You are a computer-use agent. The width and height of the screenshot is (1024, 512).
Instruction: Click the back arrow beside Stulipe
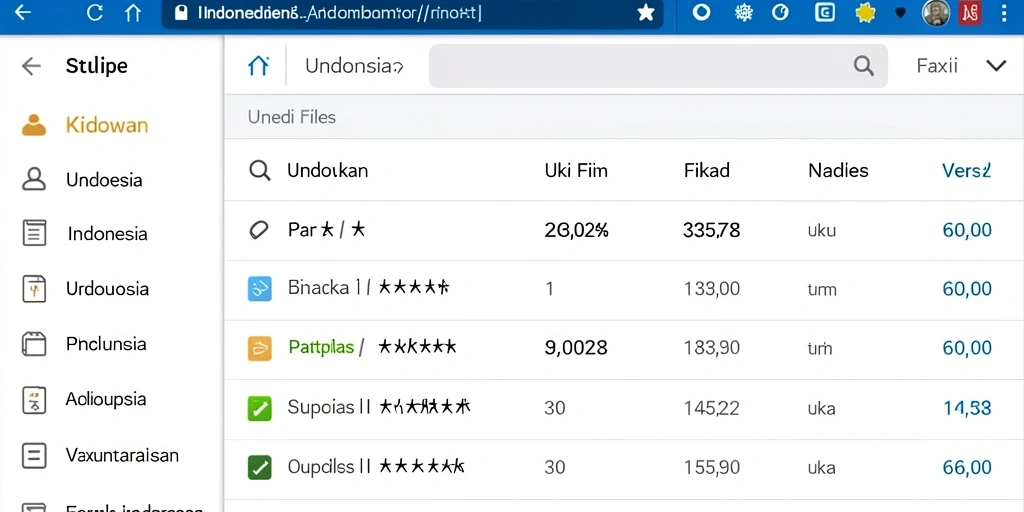click(x=31, y=66)
